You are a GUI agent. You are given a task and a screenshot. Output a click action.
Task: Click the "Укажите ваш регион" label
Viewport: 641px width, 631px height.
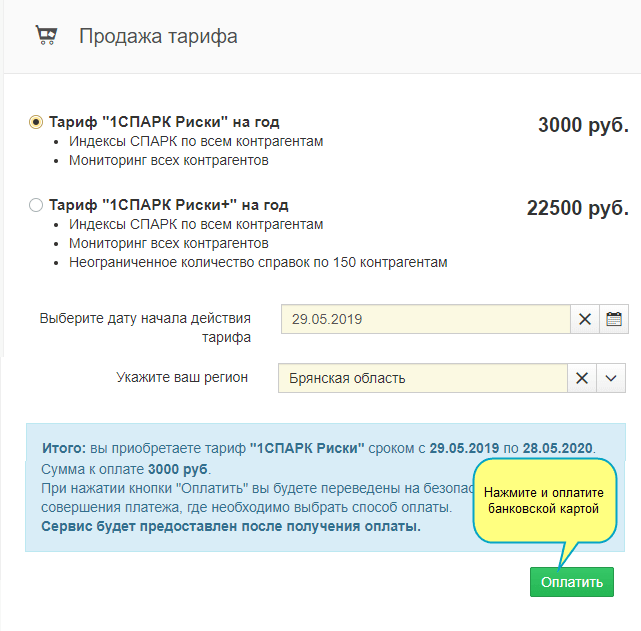tap(182, 378)
